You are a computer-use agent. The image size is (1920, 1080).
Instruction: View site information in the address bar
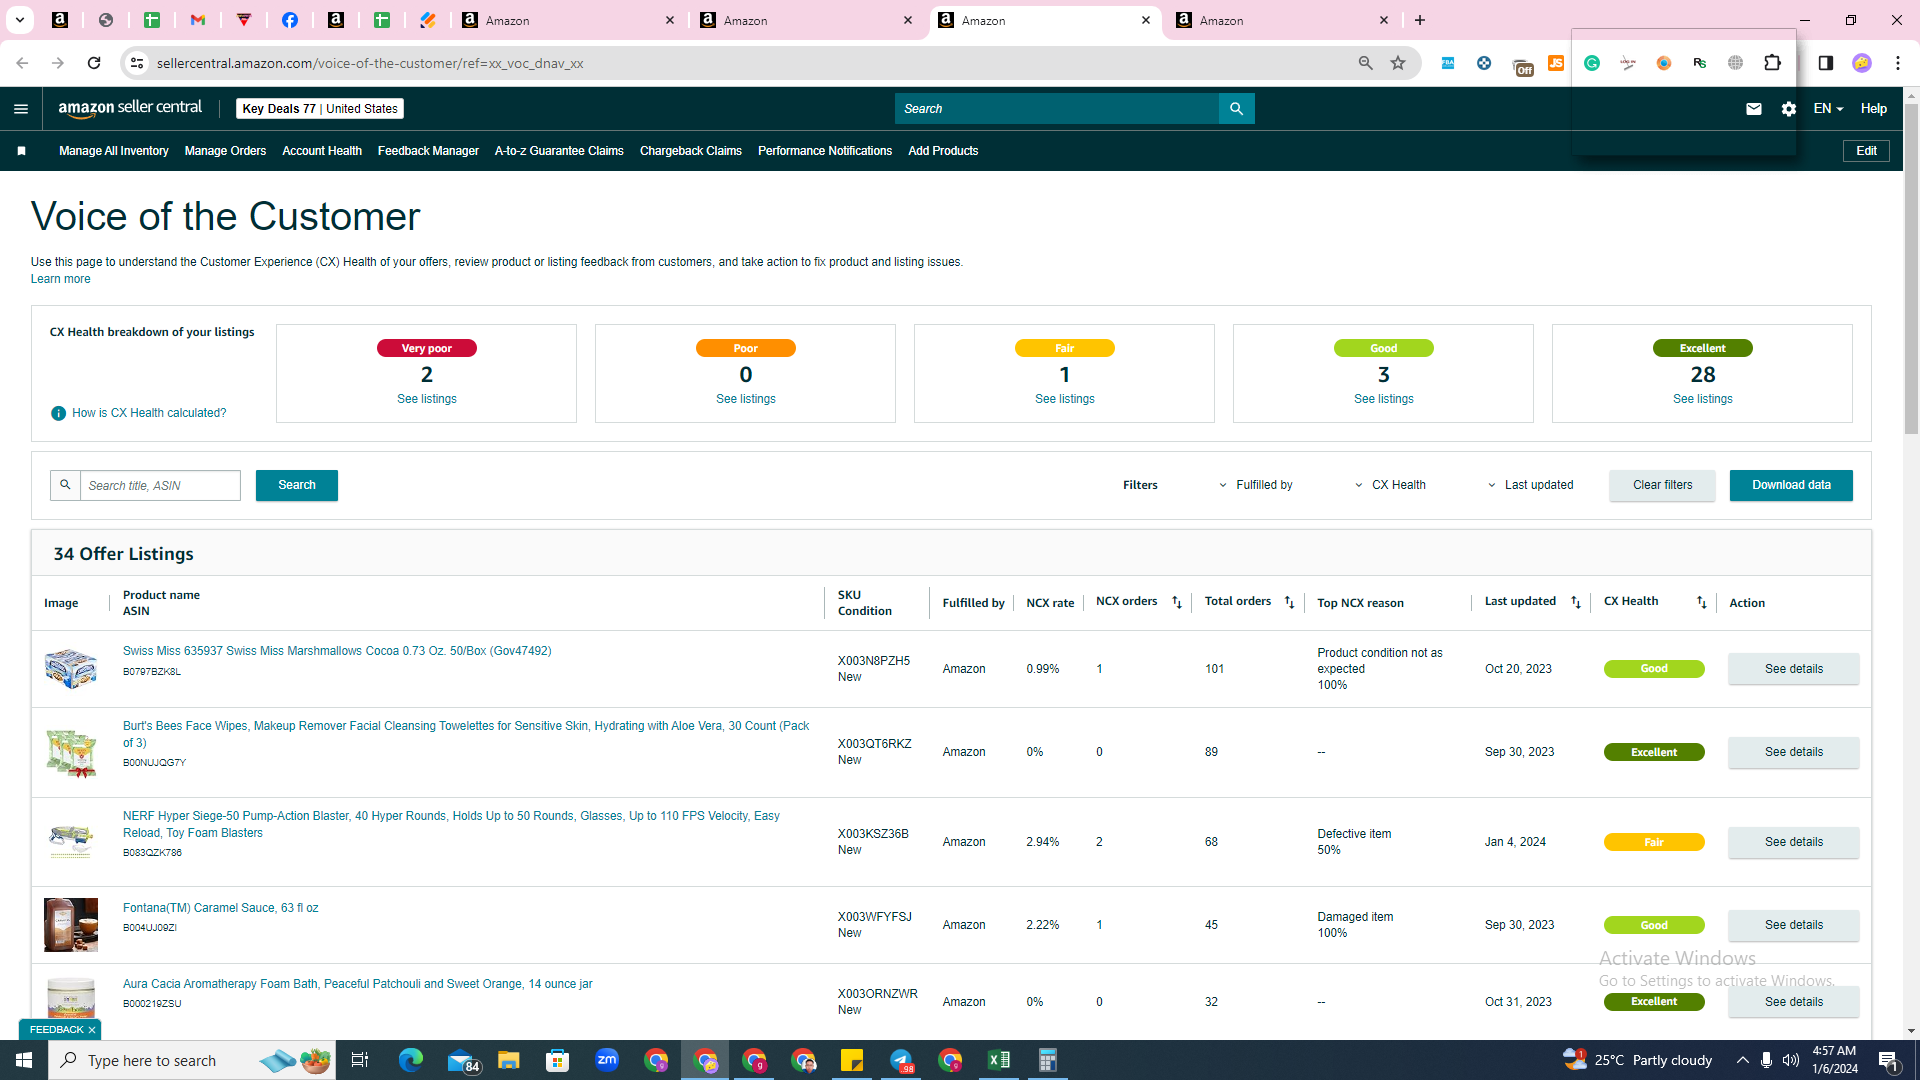(x=137, y=63)
